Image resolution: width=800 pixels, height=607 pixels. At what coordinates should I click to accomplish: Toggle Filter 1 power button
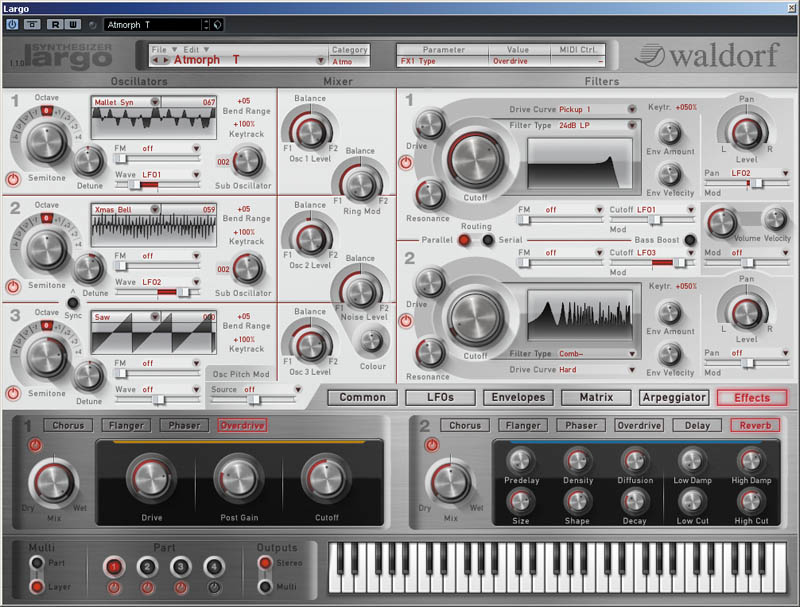click(x=406, y=162)
